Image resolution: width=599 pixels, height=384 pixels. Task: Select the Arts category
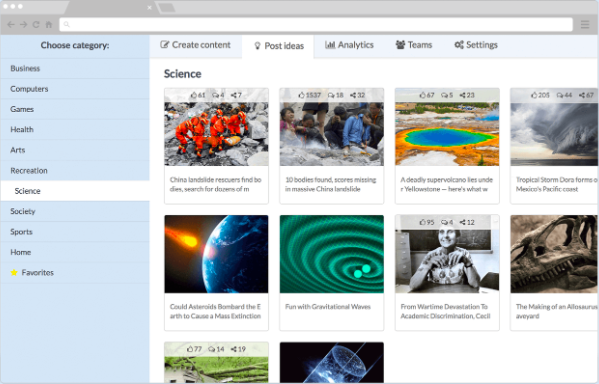tap(75, 150)
